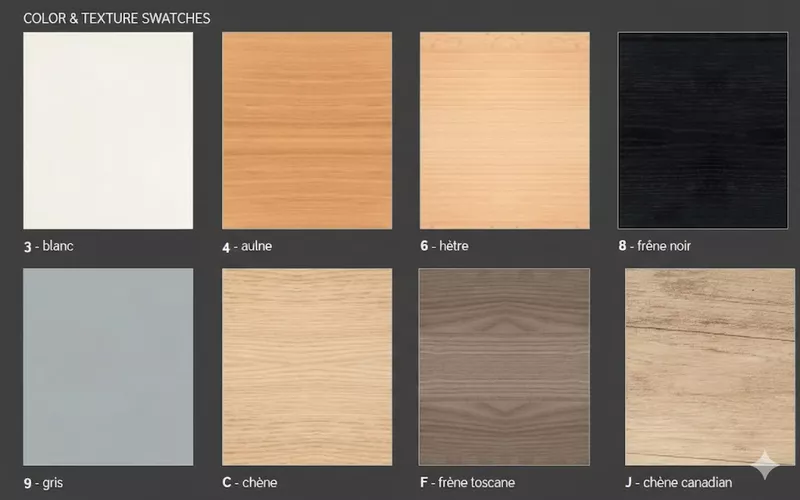Click the "3 - blanc" label
Image resolution: width=800 pixels, height=500 pixels.
click(x=48, y=246)
